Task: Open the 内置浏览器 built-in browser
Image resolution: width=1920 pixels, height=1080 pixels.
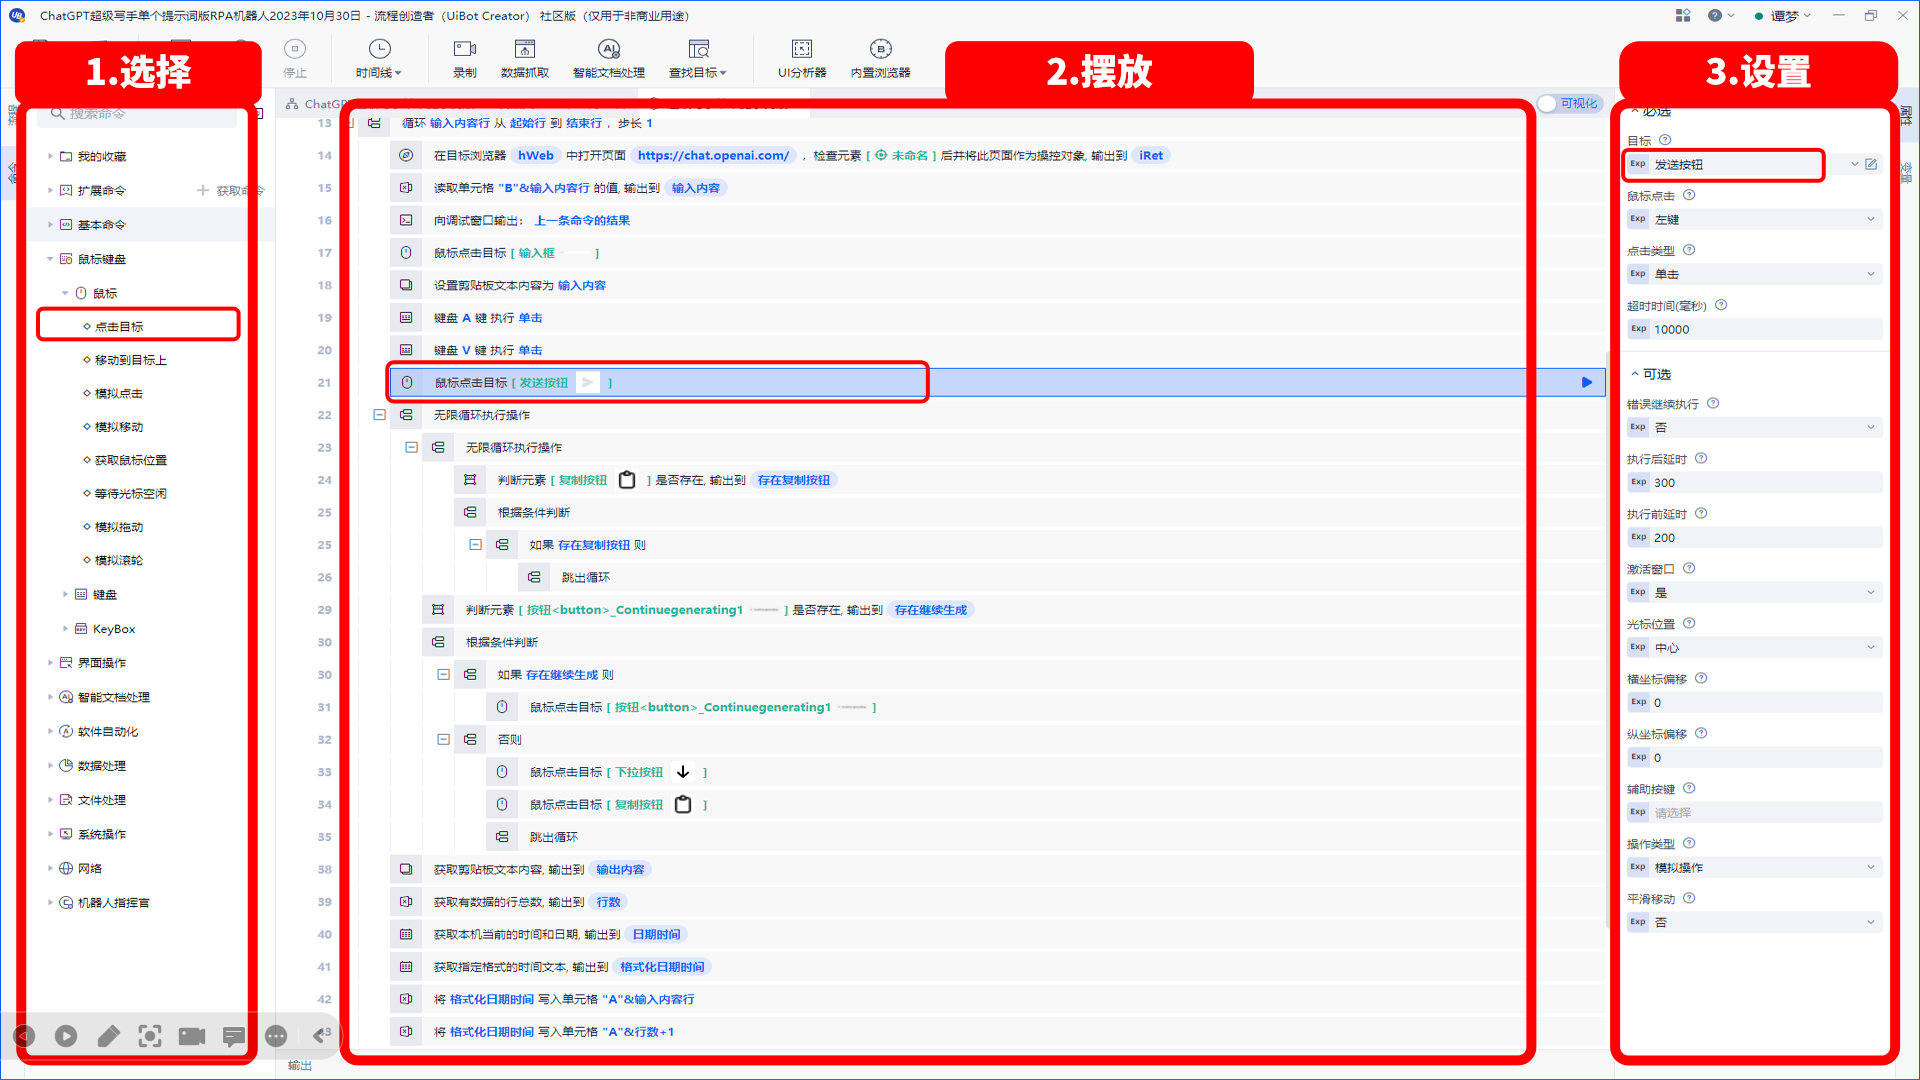Action: pos(880,58)
